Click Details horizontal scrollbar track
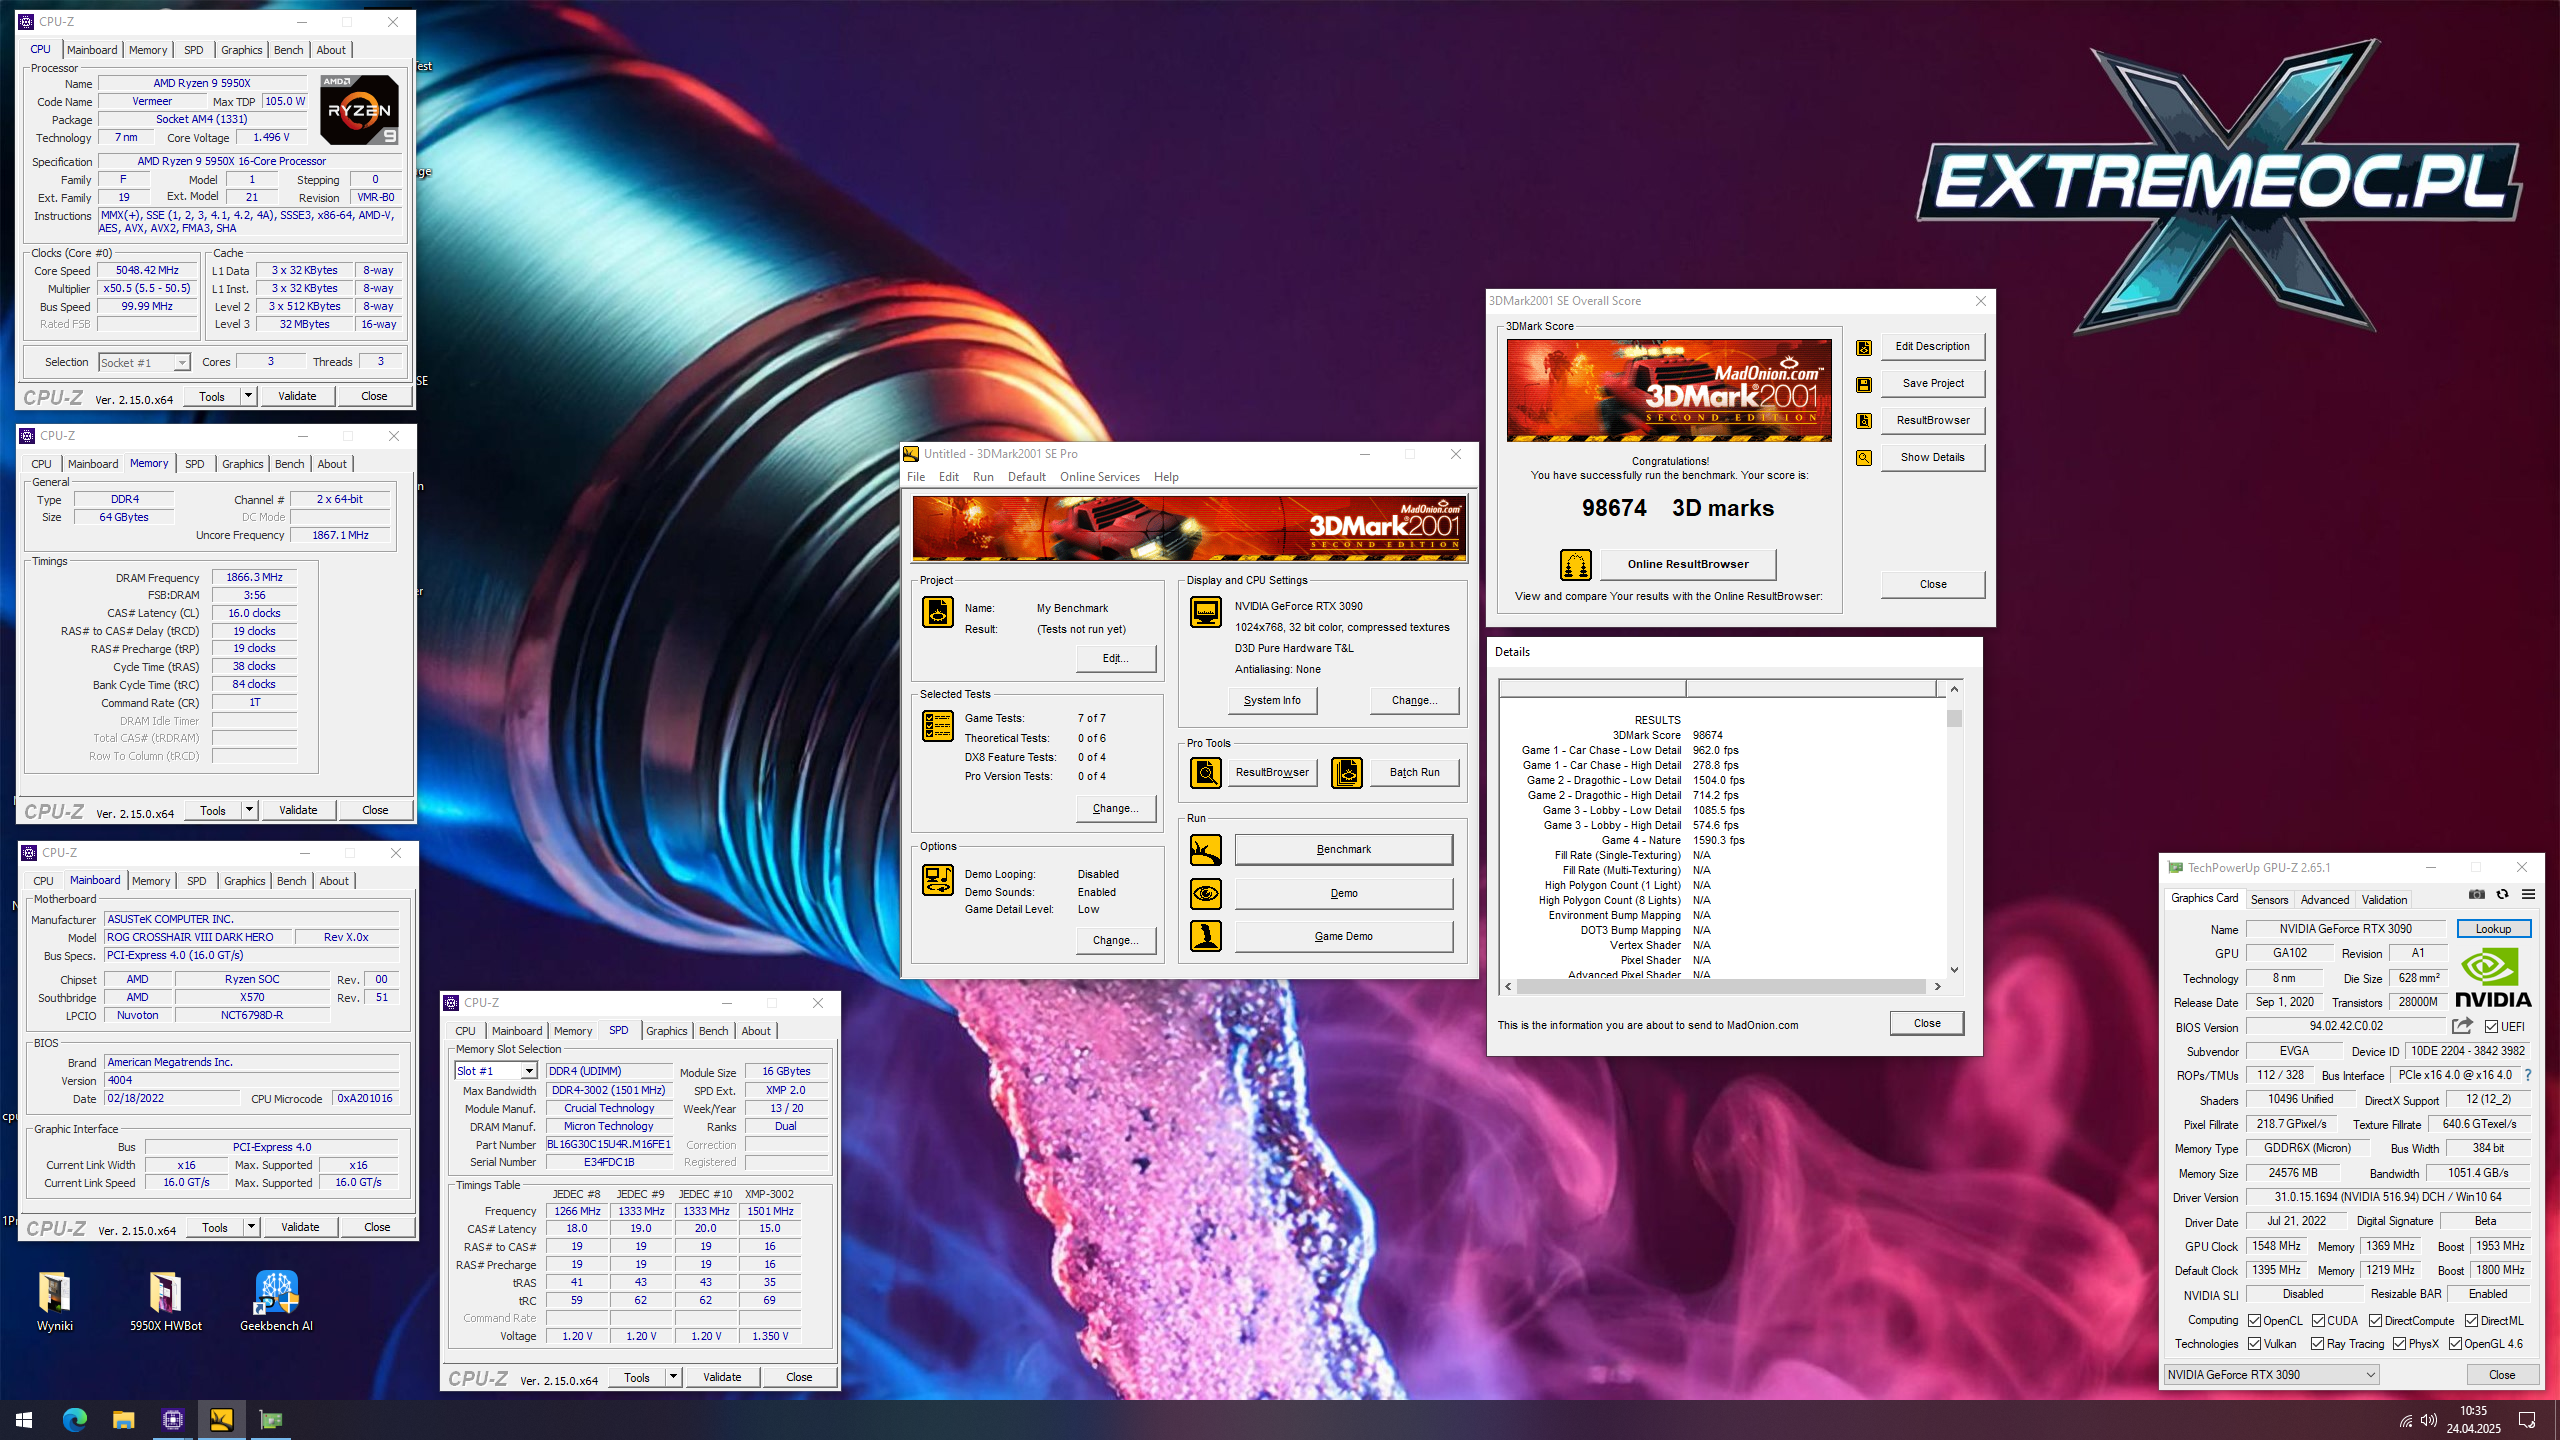The image size is (2560, 1440). click(1722, 986)
